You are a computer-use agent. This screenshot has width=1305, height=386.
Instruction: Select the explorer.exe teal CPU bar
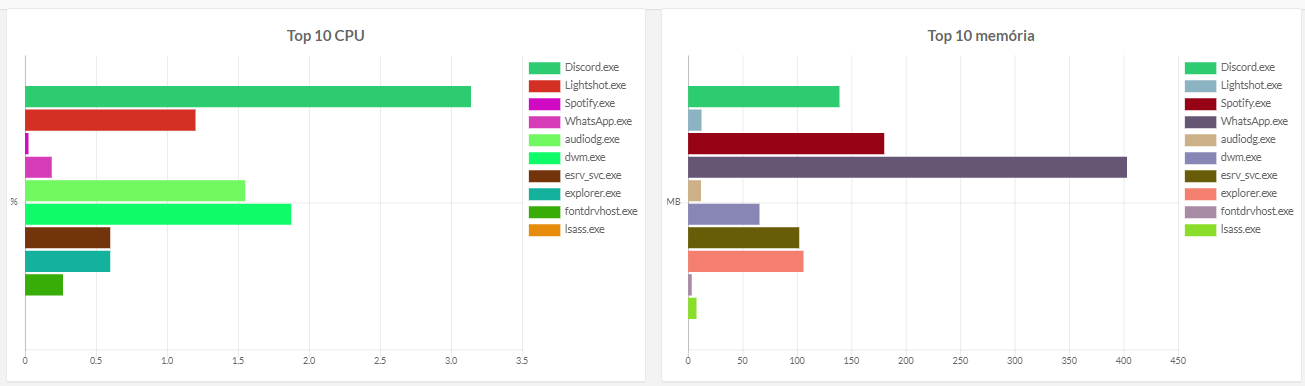67,261
